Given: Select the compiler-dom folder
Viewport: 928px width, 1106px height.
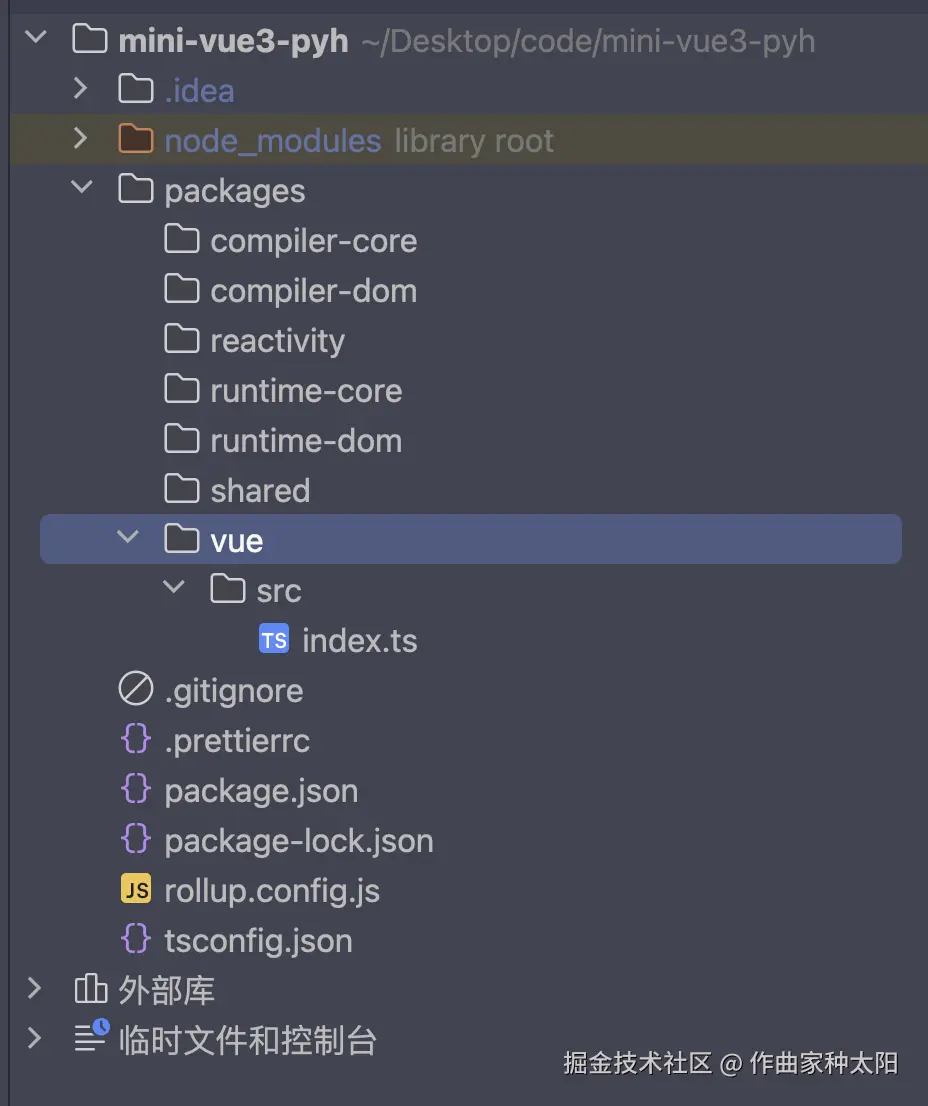Looking at the screenshot, I should 313,291.
